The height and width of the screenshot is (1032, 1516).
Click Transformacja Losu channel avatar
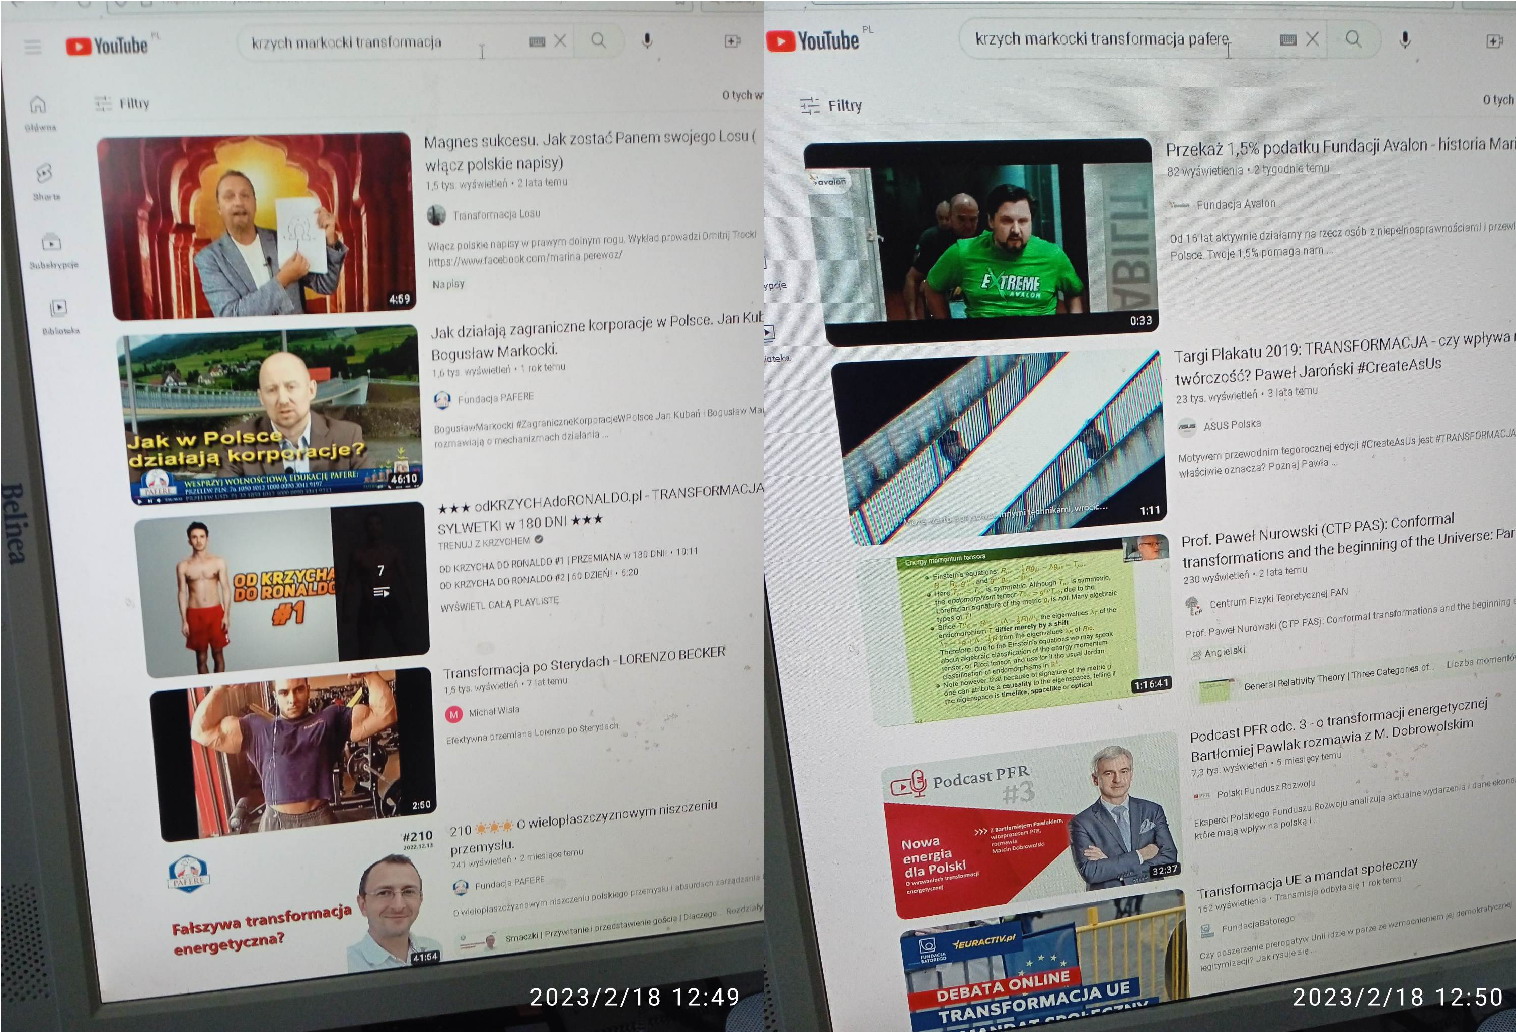click(436, 215)
